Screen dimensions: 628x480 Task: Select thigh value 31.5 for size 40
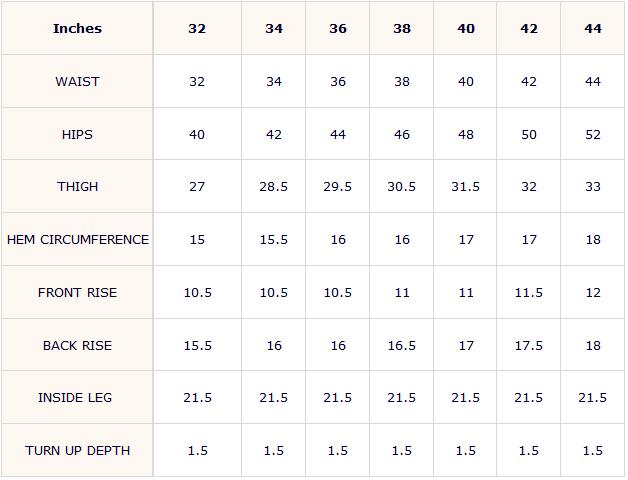click(465, 187)
